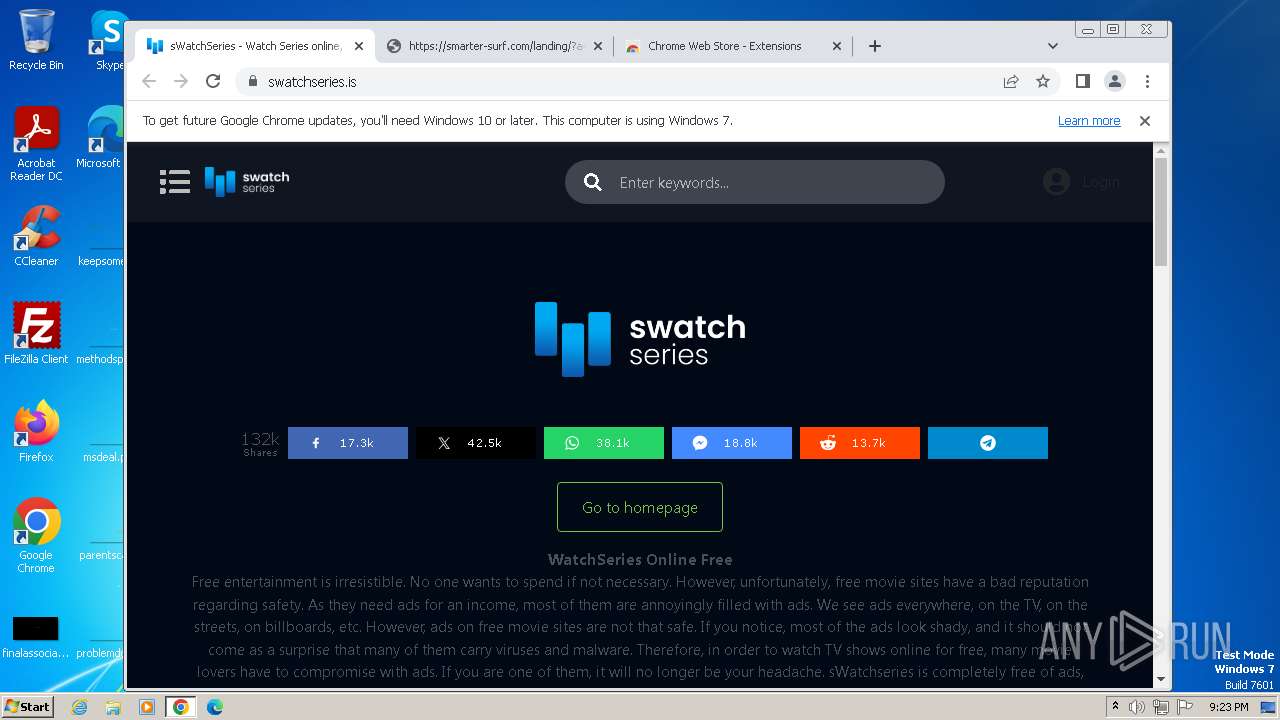Screen dimensions: 1280x720
Task: Share on Reddit button showing 13.7k
Action: click(860, 443)
